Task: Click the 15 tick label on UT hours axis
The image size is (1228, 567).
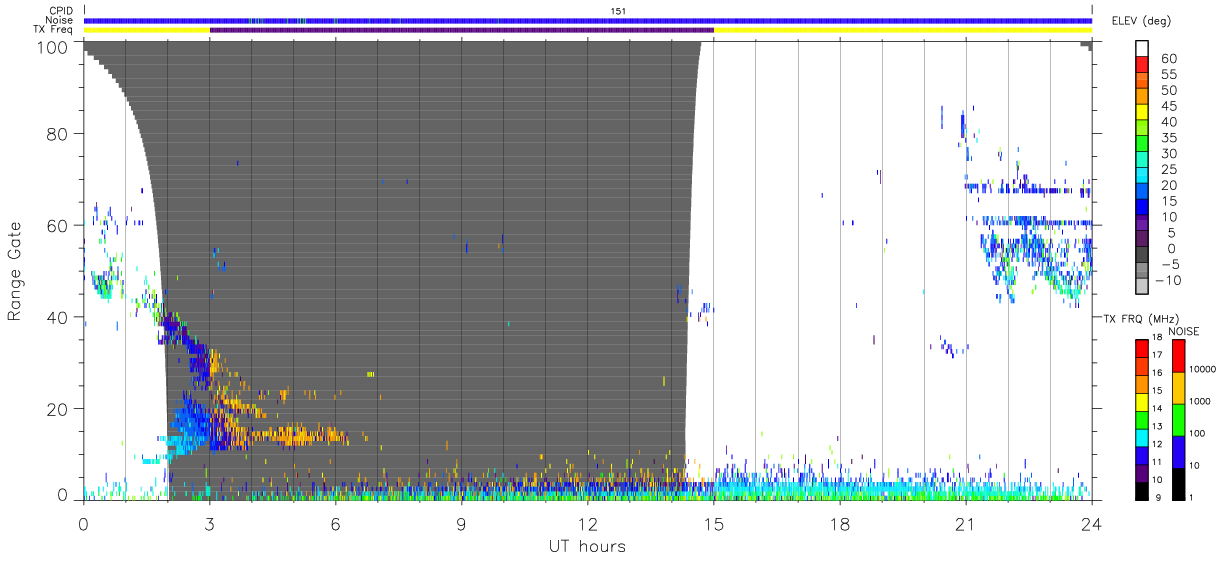Action: coord(714,524)
